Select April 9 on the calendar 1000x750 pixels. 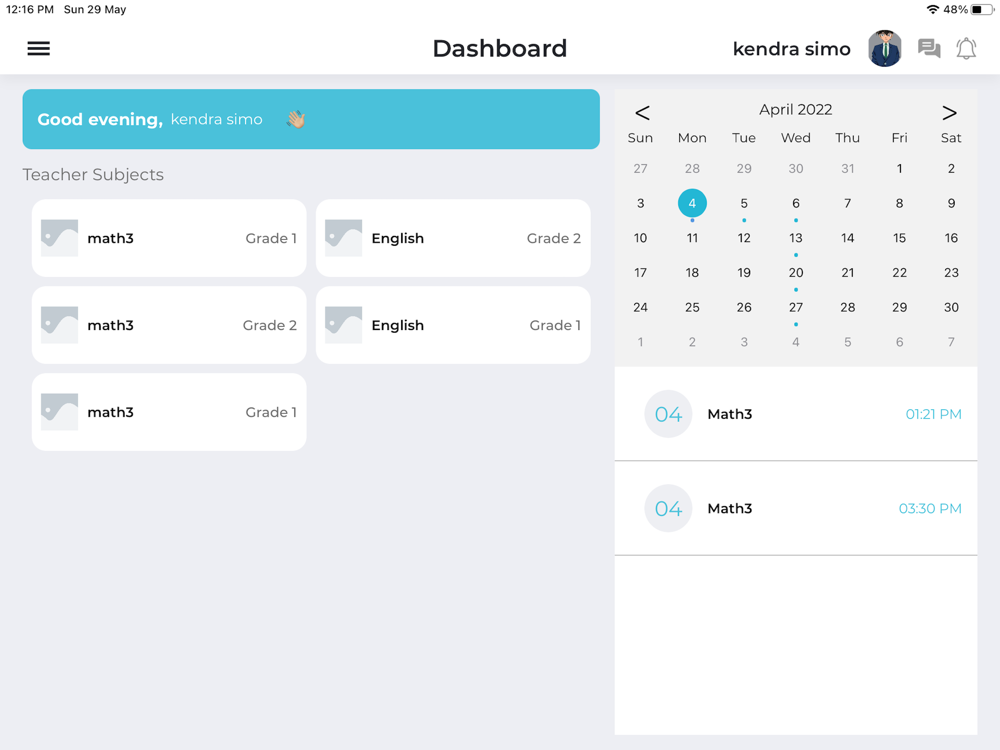tap(951, 203)
